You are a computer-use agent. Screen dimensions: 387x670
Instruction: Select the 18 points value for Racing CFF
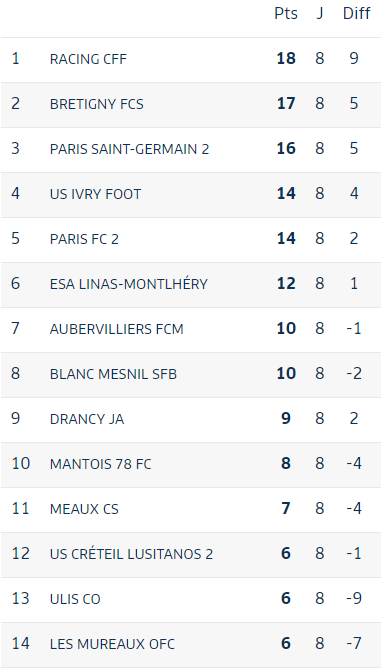286,59
